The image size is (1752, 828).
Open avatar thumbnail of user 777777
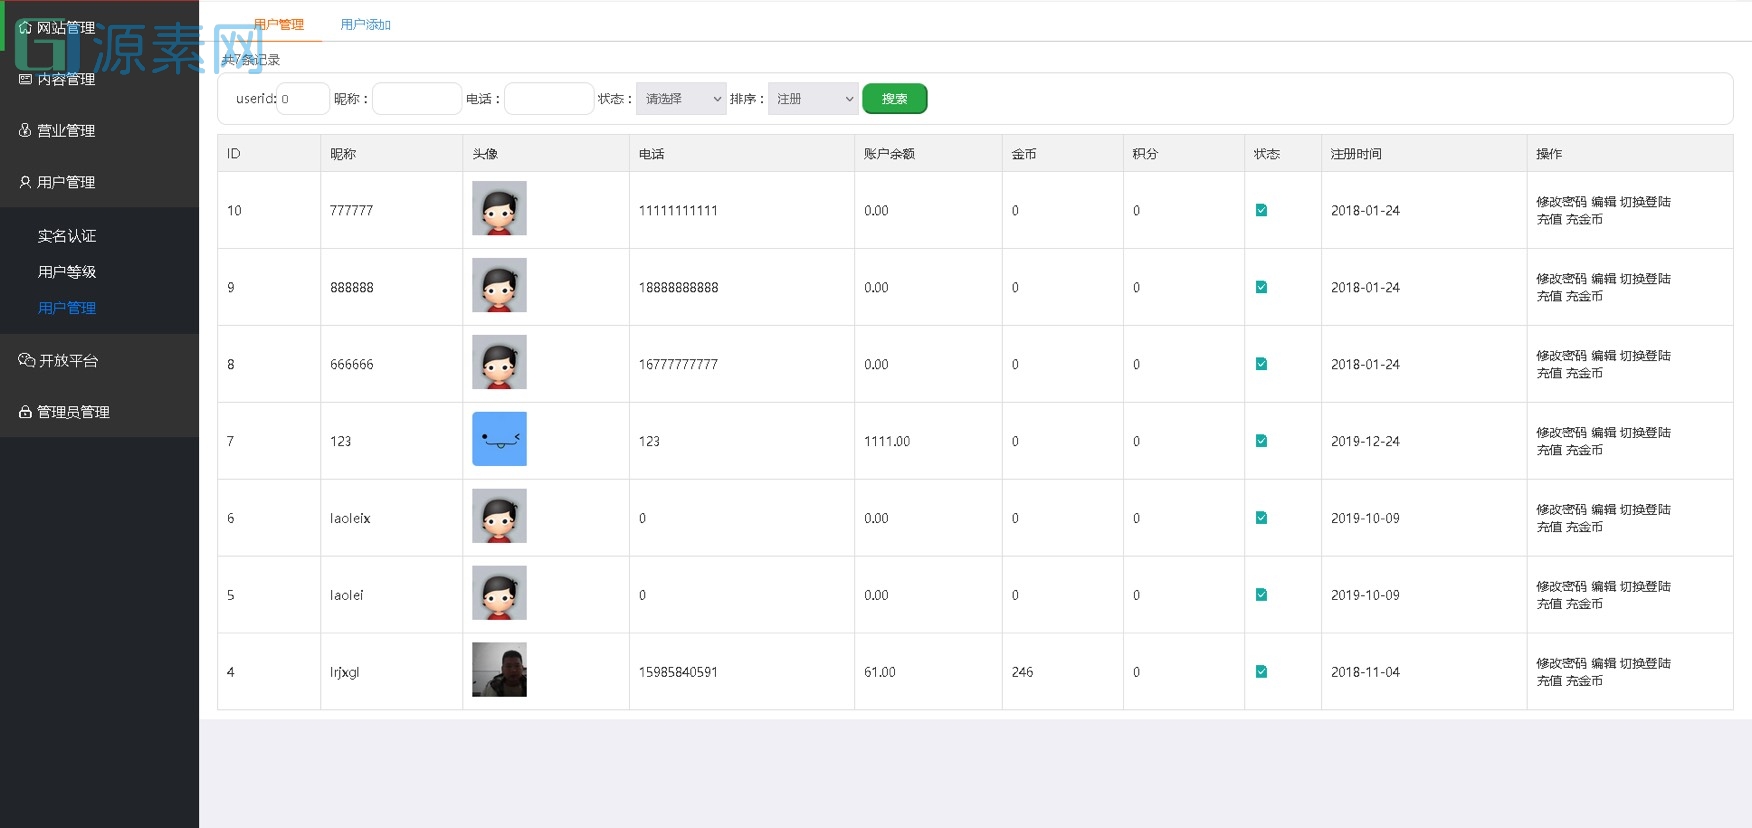coord(499,208)
